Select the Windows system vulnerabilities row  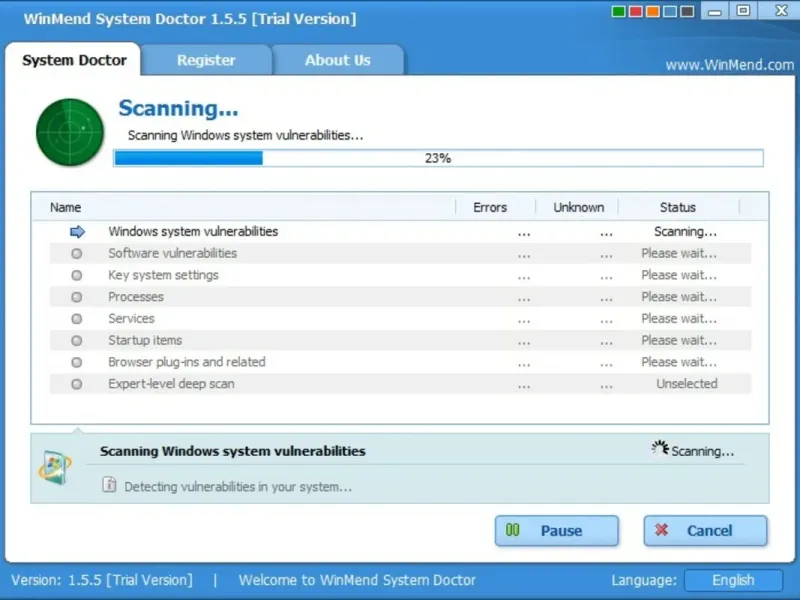(401, 232)
